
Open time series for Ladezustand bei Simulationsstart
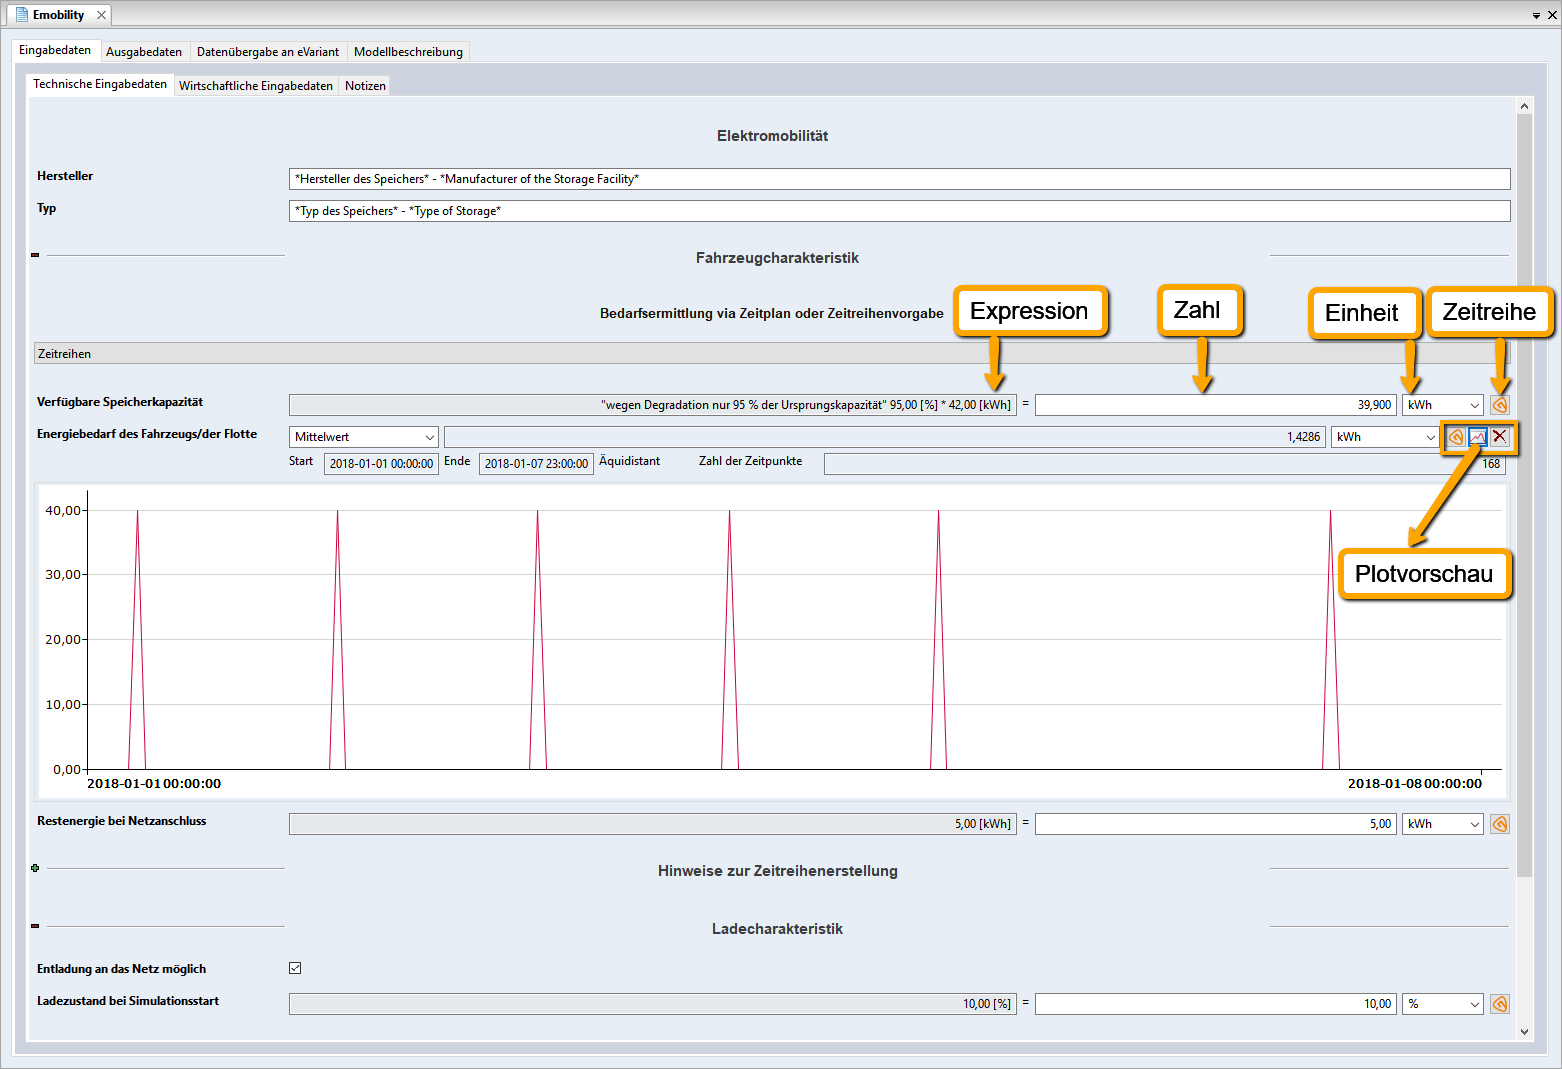click(1499, 1004)
